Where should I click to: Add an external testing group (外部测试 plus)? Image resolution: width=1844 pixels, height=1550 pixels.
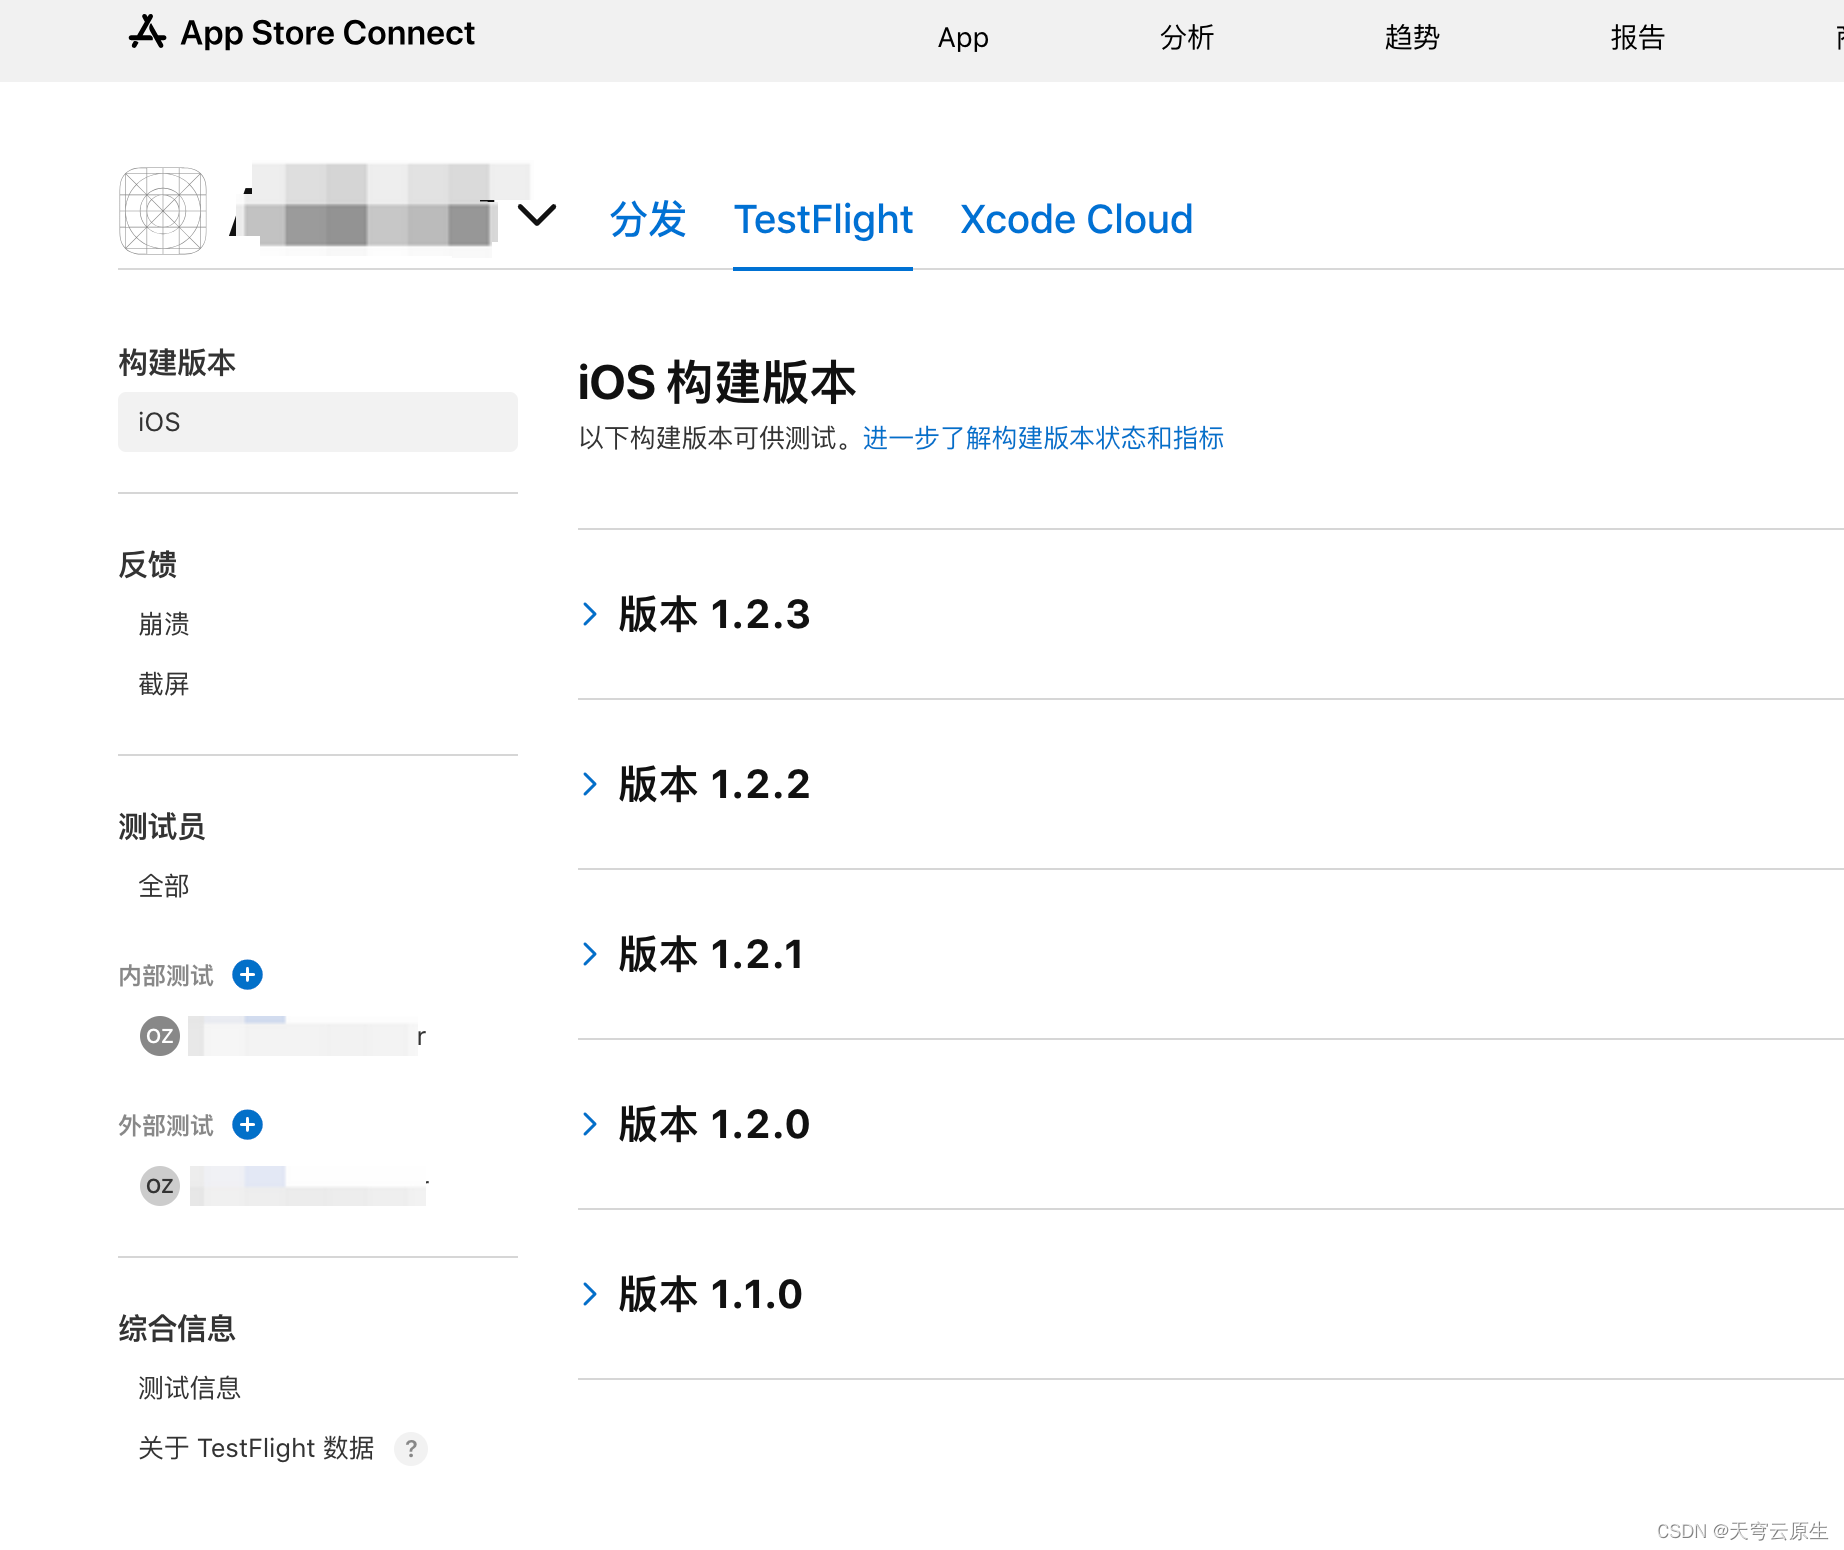point(247,1124)
